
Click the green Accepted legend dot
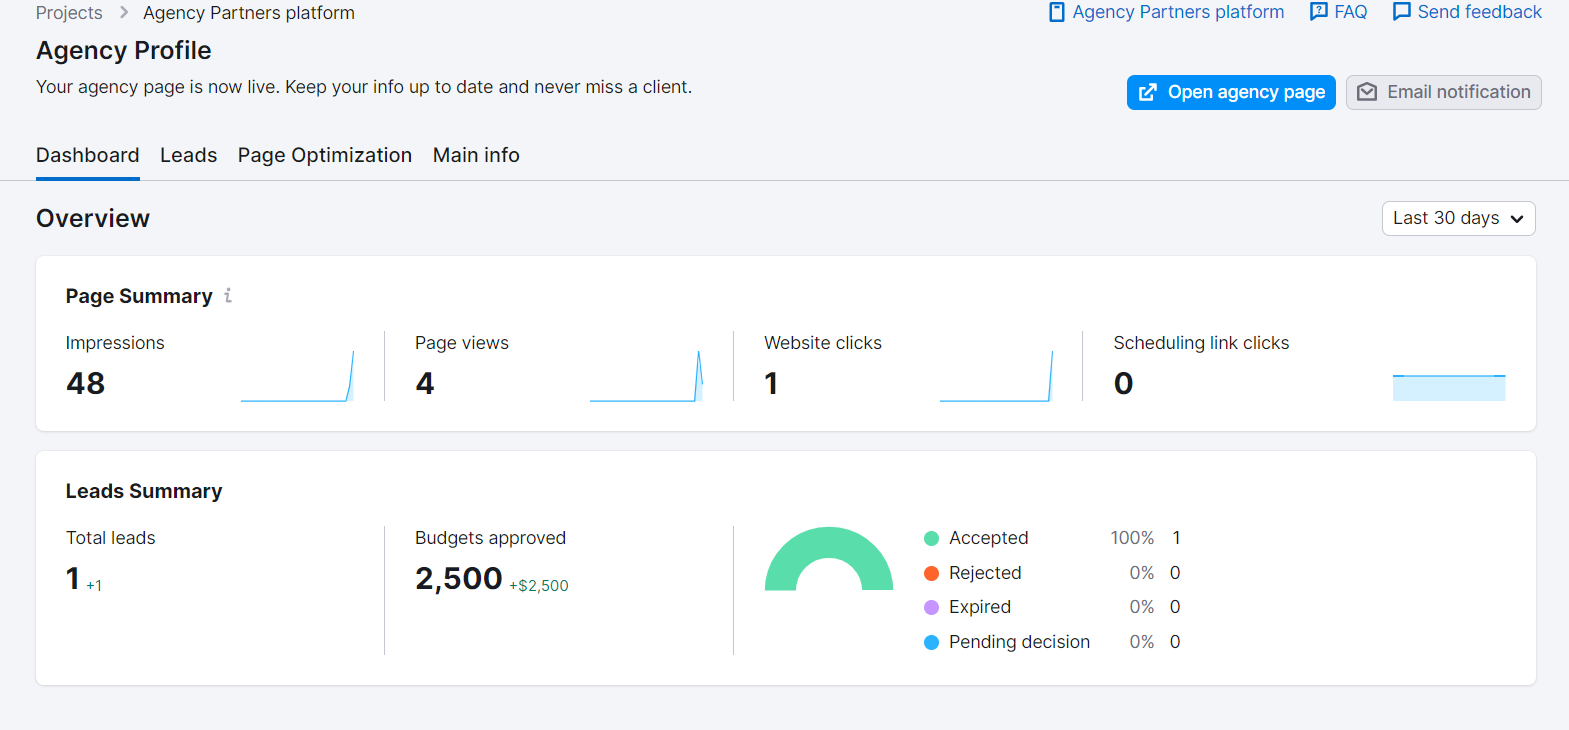point(931,539)
